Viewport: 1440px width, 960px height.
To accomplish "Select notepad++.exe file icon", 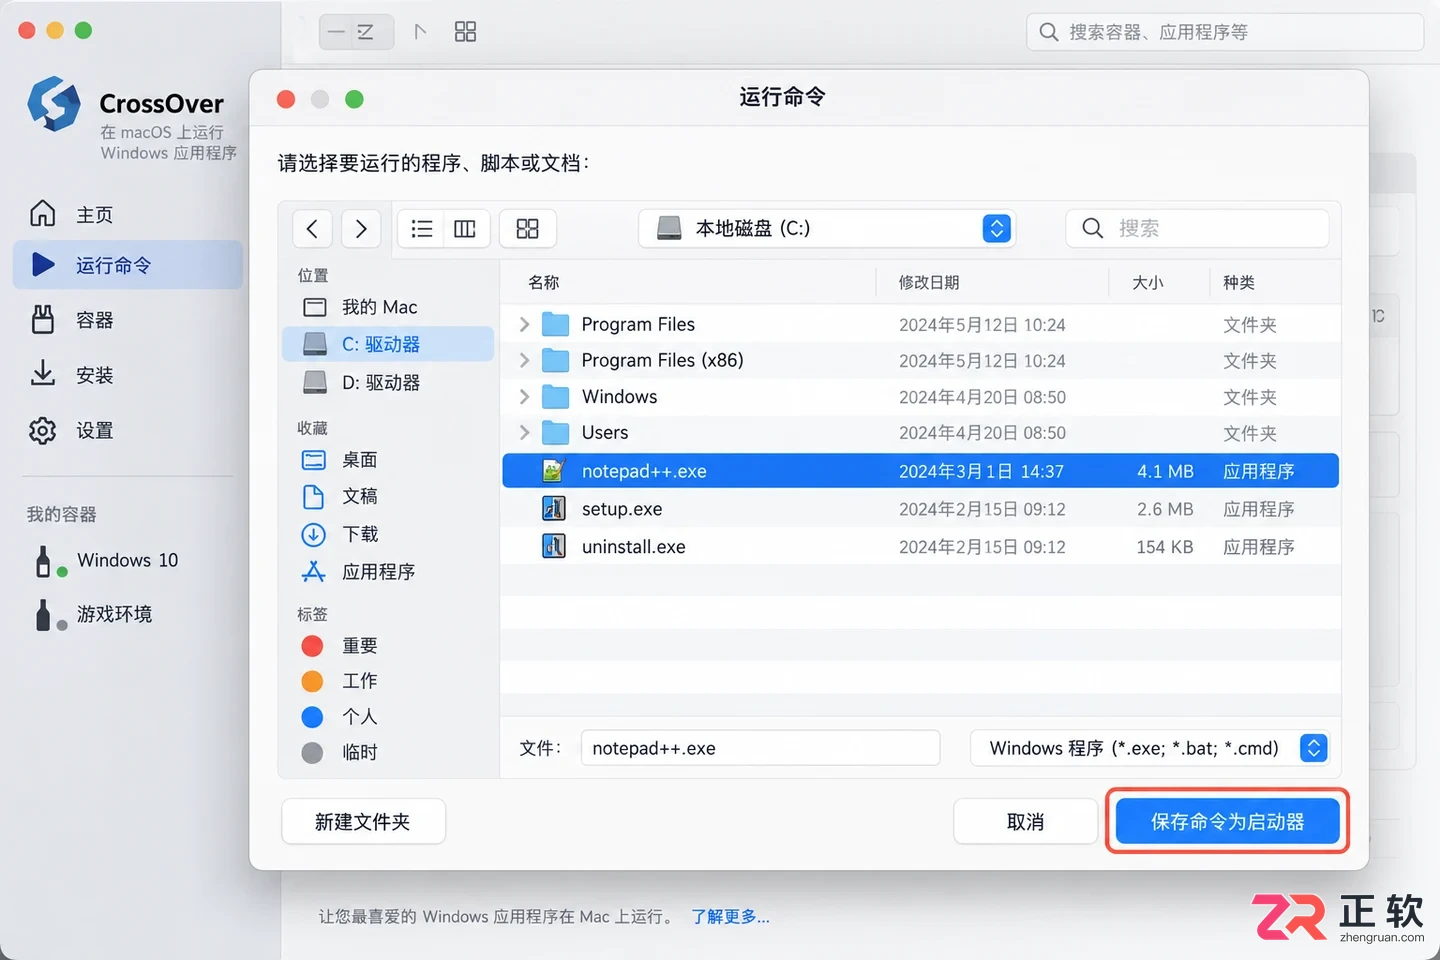I will coord(554,471).
